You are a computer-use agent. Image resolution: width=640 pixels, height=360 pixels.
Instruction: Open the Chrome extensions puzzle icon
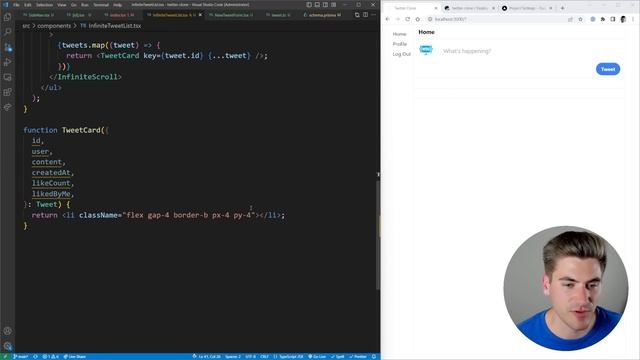tap(602, 19)
